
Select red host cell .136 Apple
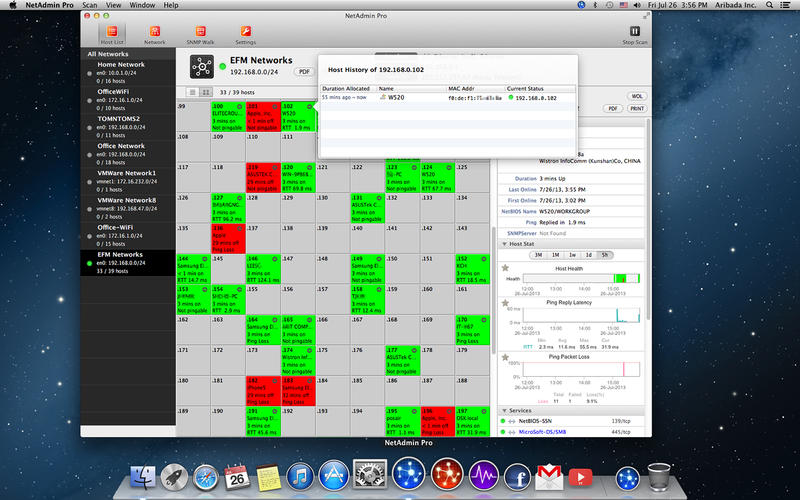(x=228, y=238)
